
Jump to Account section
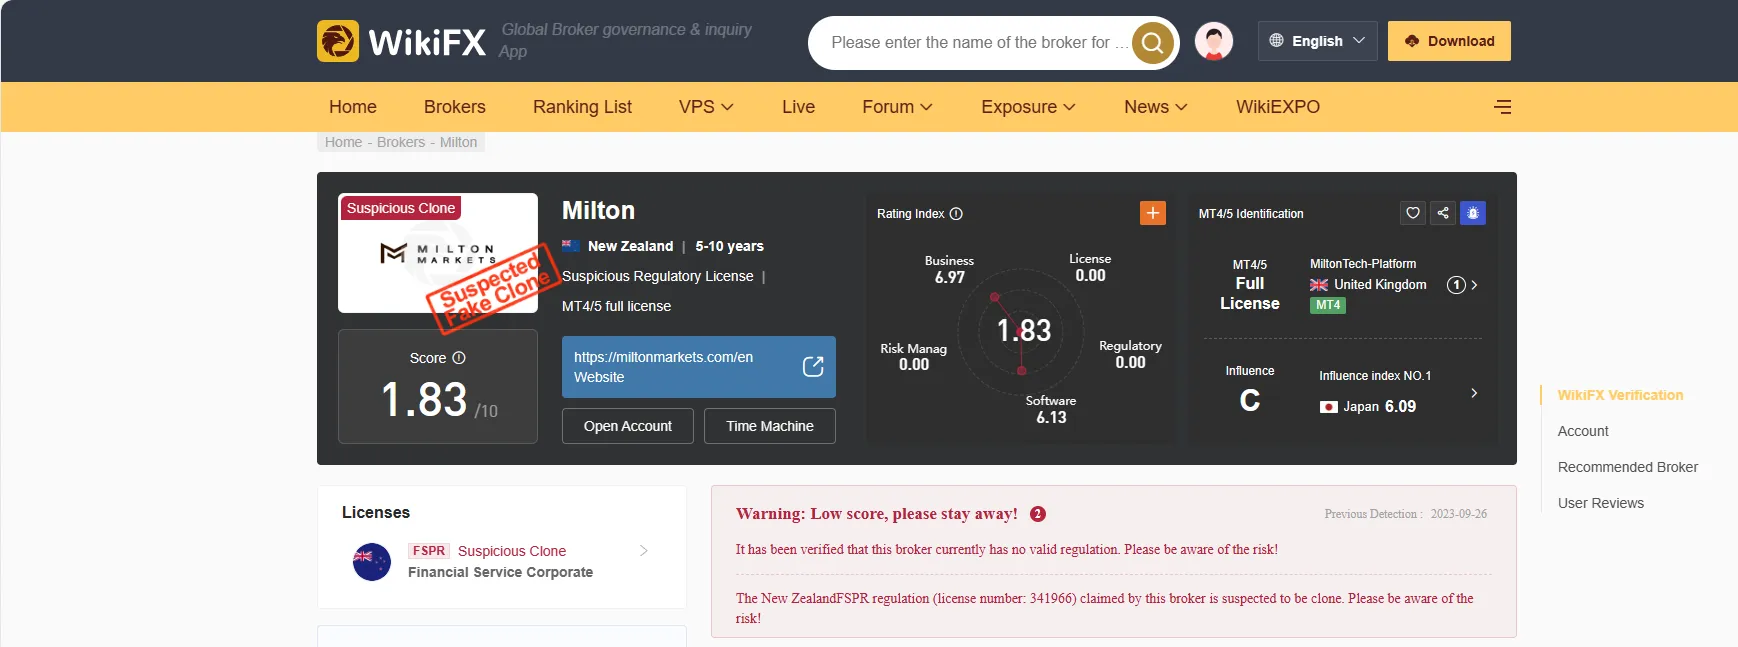pyautogui.click(x=1583, y=431)
